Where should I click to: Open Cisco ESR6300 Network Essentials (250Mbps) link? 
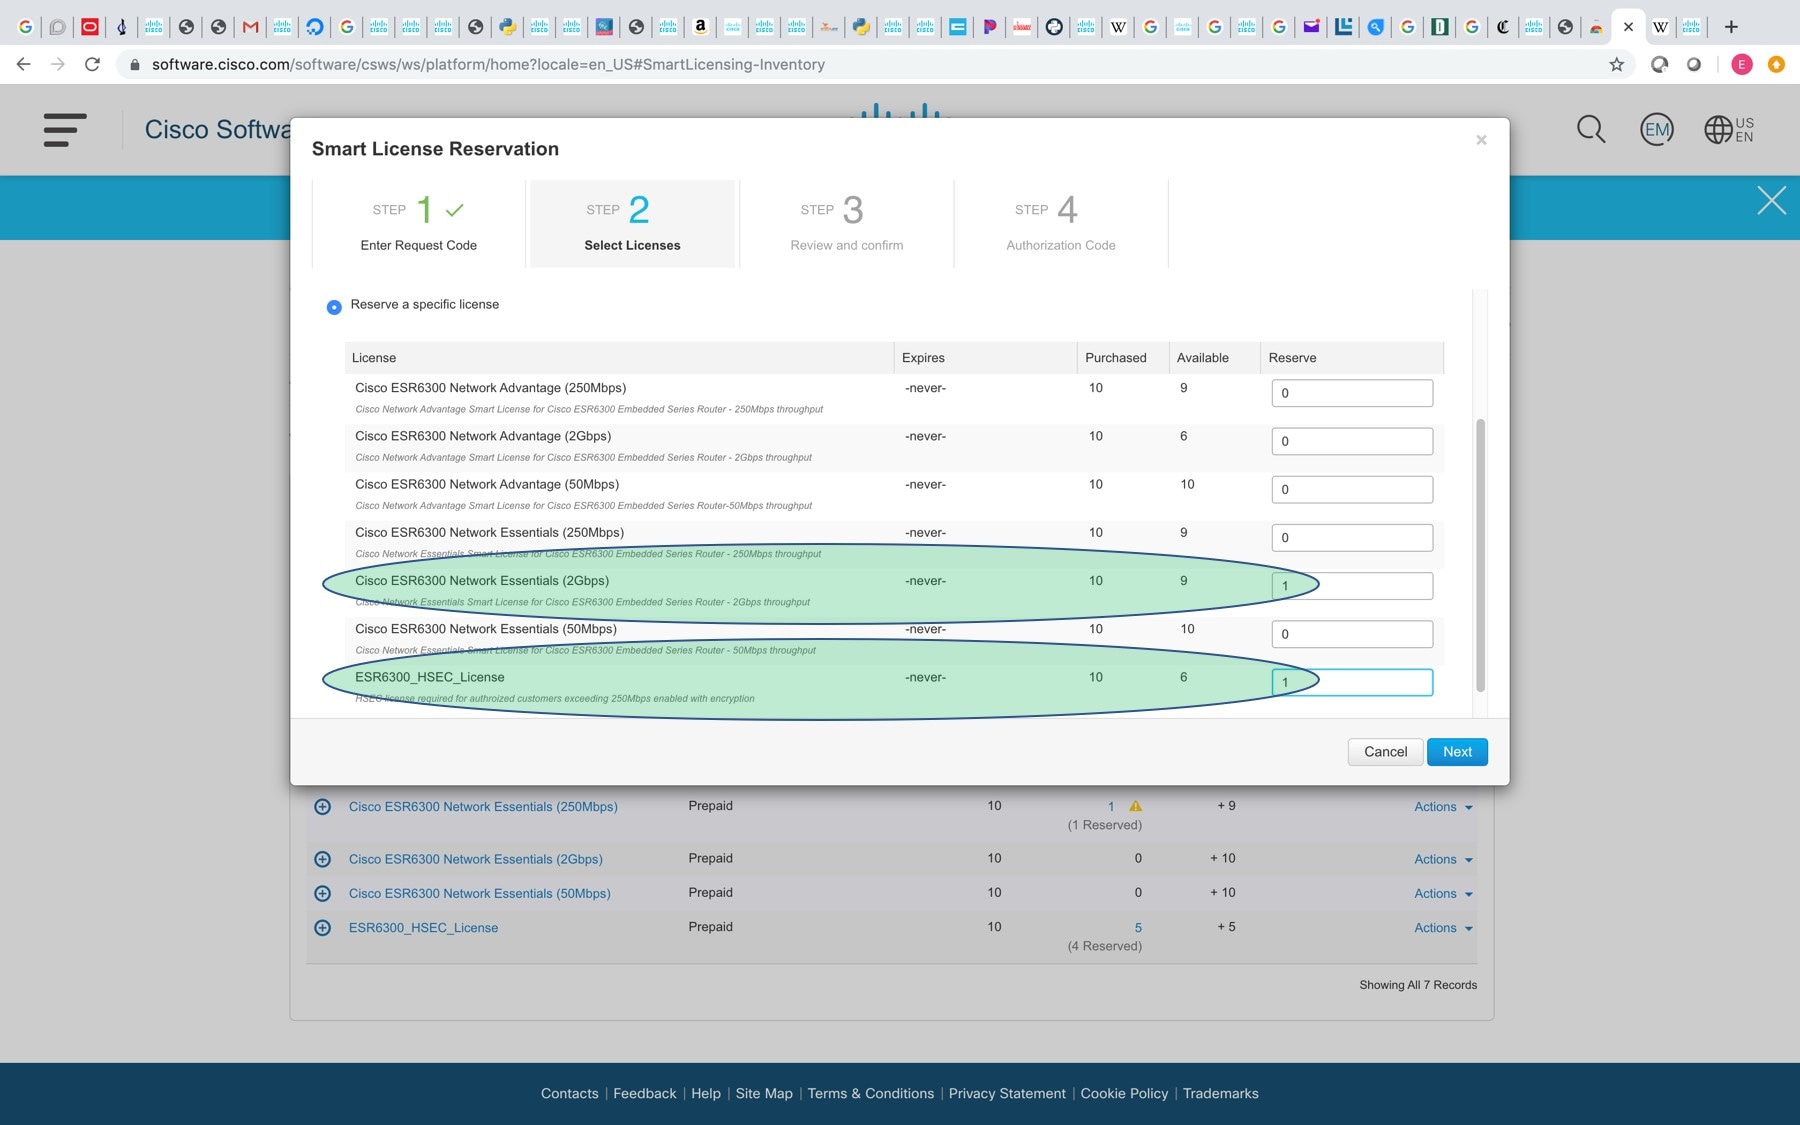[483, 807]
